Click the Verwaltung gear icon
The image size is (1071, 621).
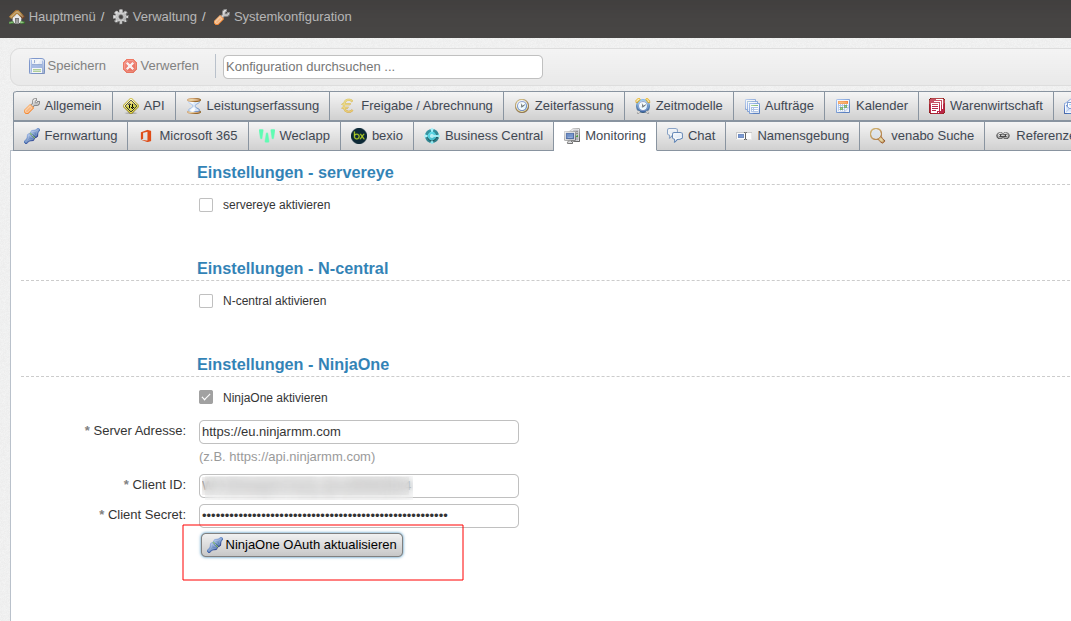[x=120, y=17]
